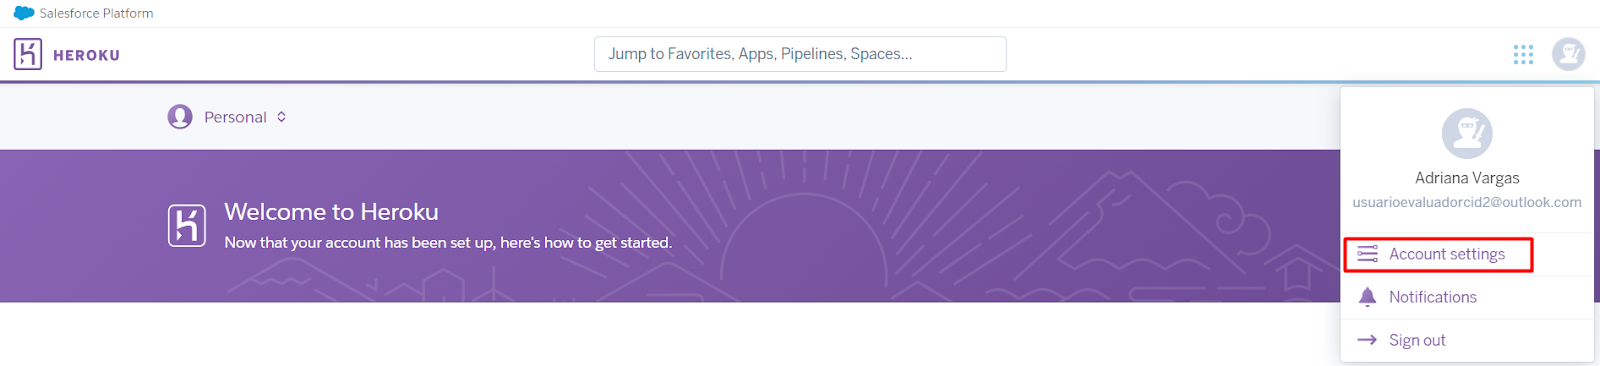Click the usuarioevaluadorcid2@outlook.com email
Image resolution: width=1600 pixels, height=366 pixels.
click(x=1467, y=202)
